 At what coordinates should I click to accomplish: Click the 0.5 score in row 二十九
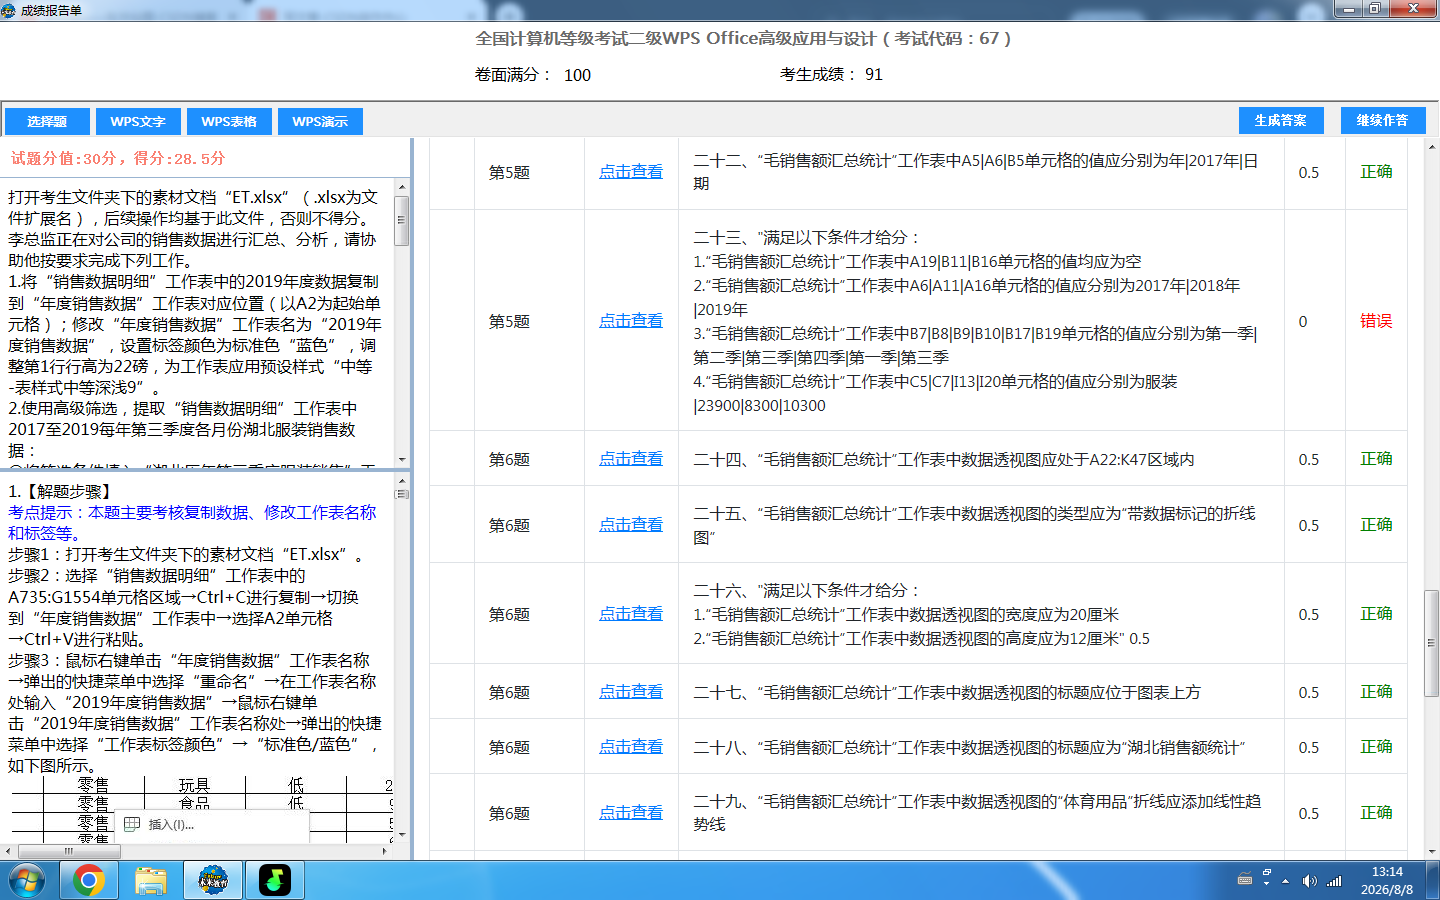[x=1308, y=814]
